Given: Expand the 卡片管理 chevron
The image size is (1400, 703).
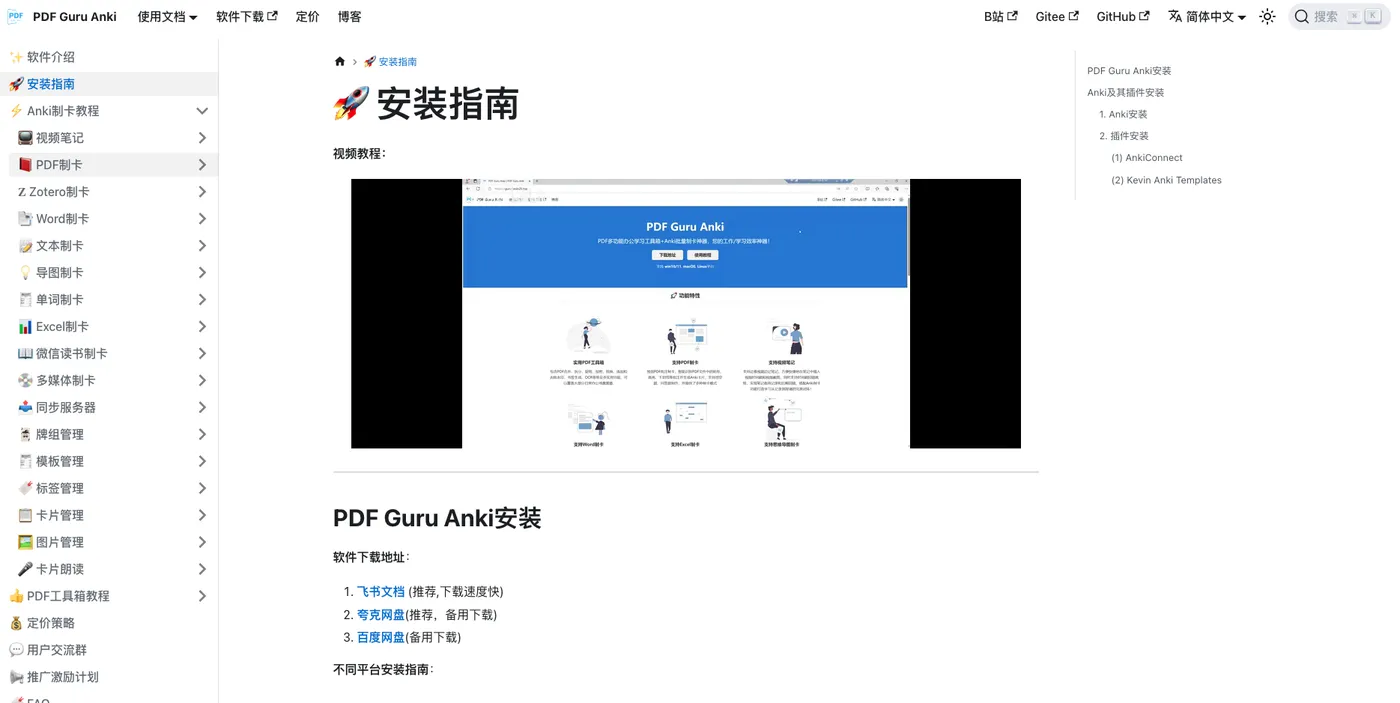Looking at the screenshot, I should coord(202,516).
